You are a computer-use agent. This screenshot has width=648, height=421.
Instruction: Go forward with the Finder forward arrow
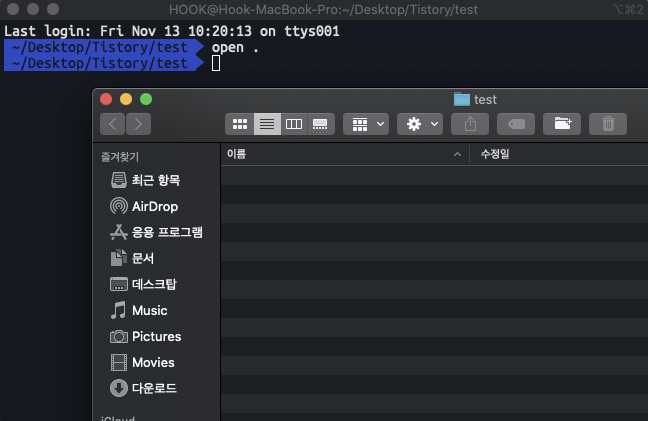pyautogui.click(x=138, y=124)
